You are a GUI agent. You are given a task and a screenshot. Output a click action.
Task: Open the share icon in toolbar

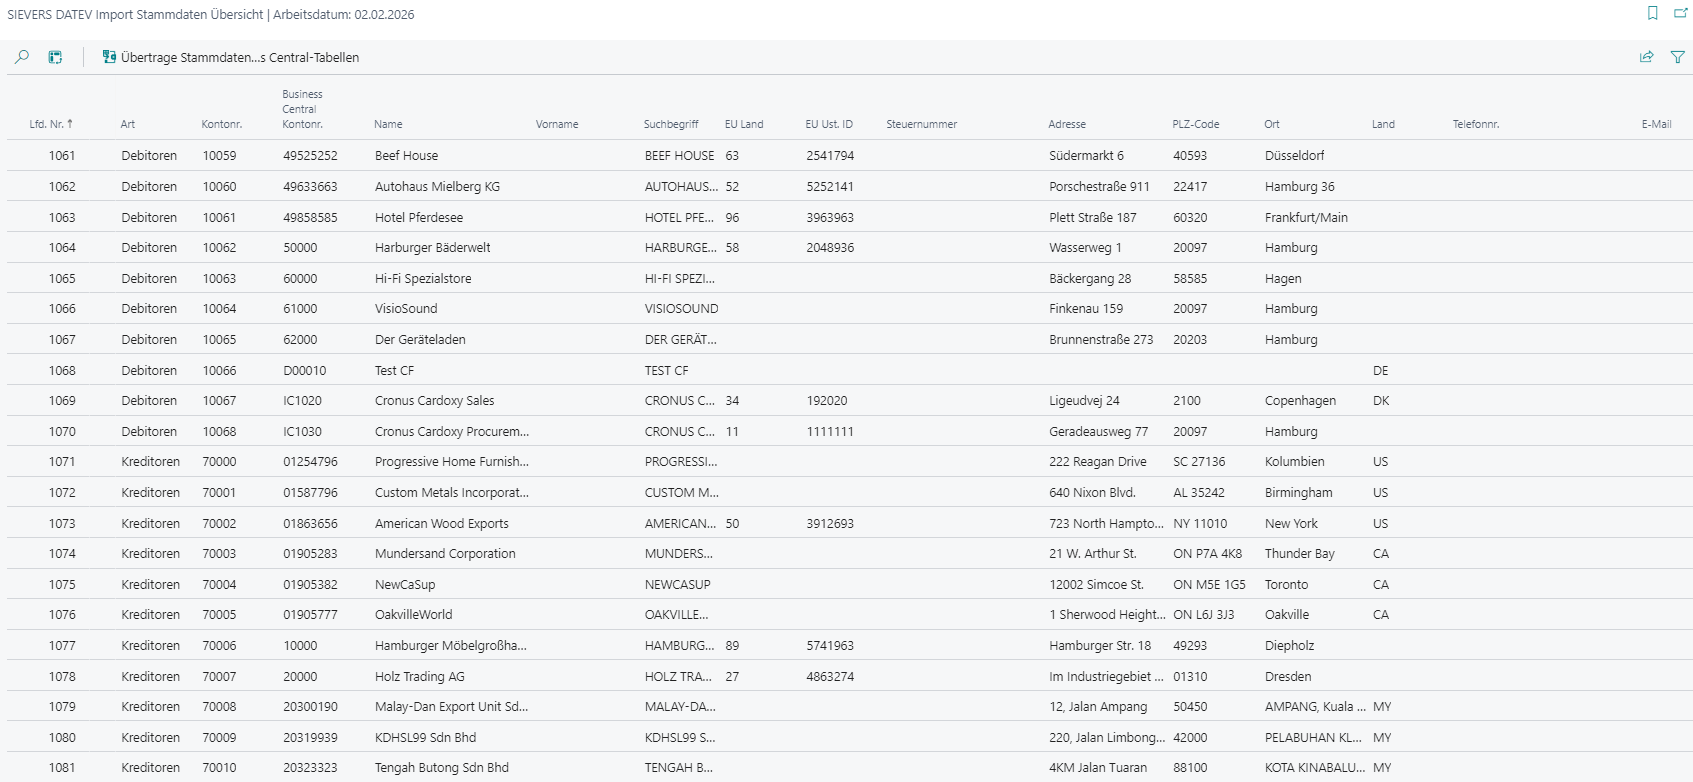pyautogui.click(x=1646, y=57)
